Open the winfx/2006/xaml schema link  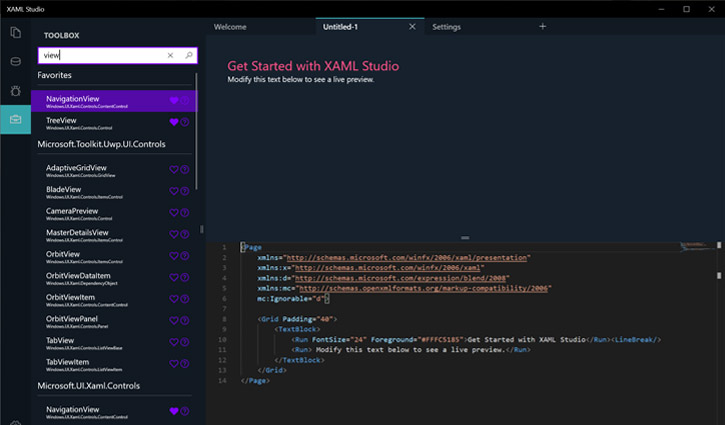click(x=387, y=268)
